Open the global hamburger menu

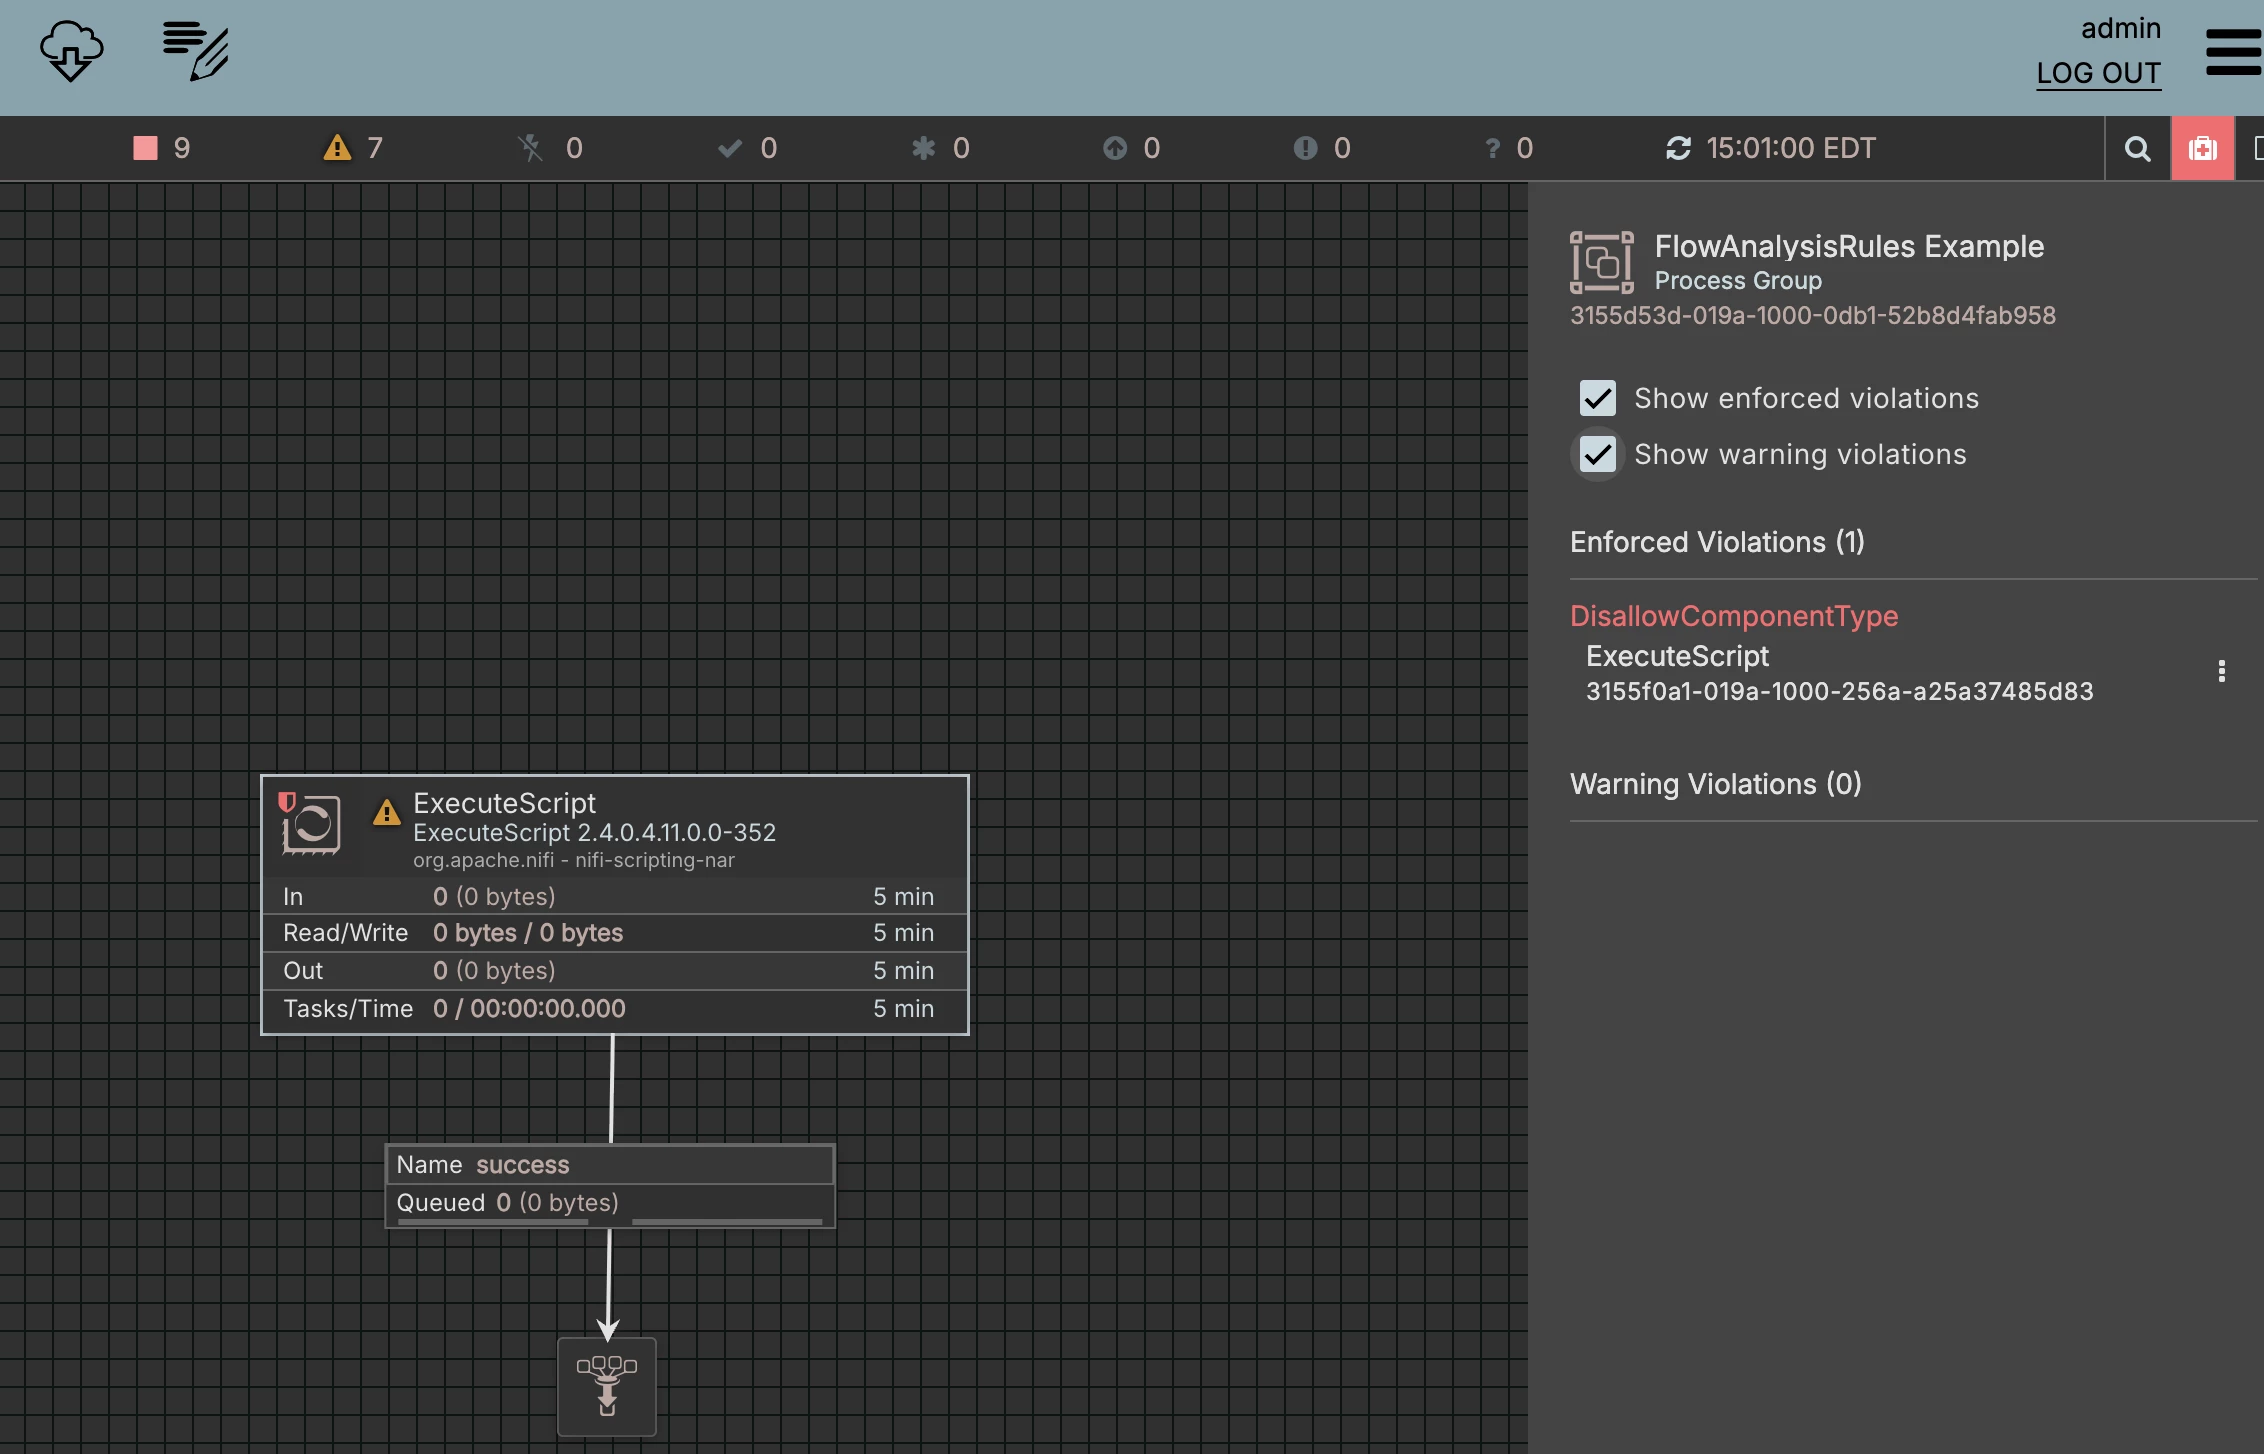tap(2233, 52)
